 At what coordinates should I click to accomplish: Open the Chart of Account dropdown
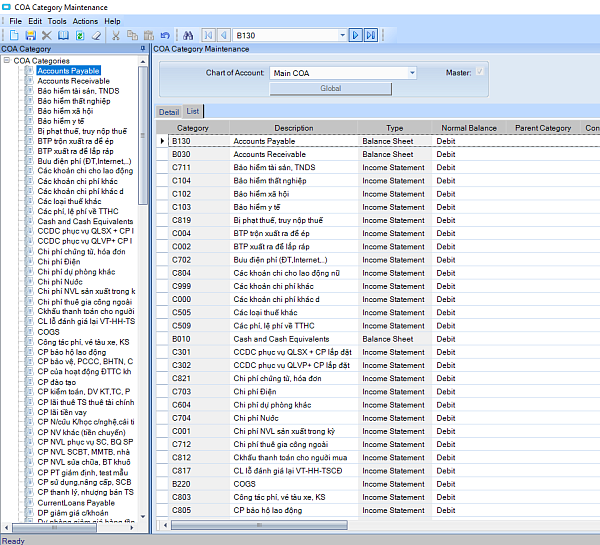pyautogui.click(x=412, y=73)
